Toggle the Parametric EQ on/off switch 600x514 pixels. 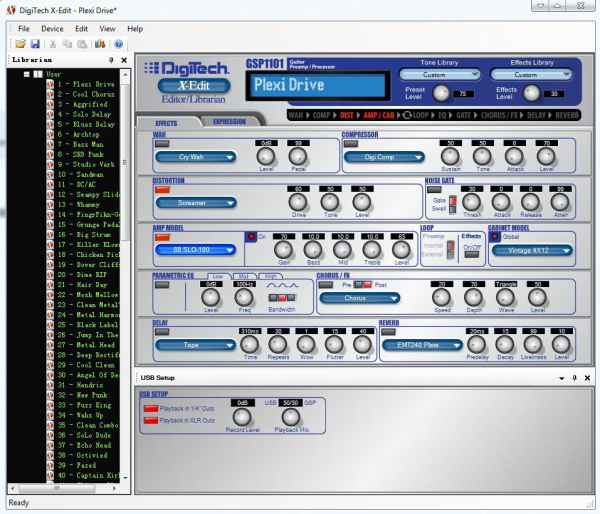(162, 285)
